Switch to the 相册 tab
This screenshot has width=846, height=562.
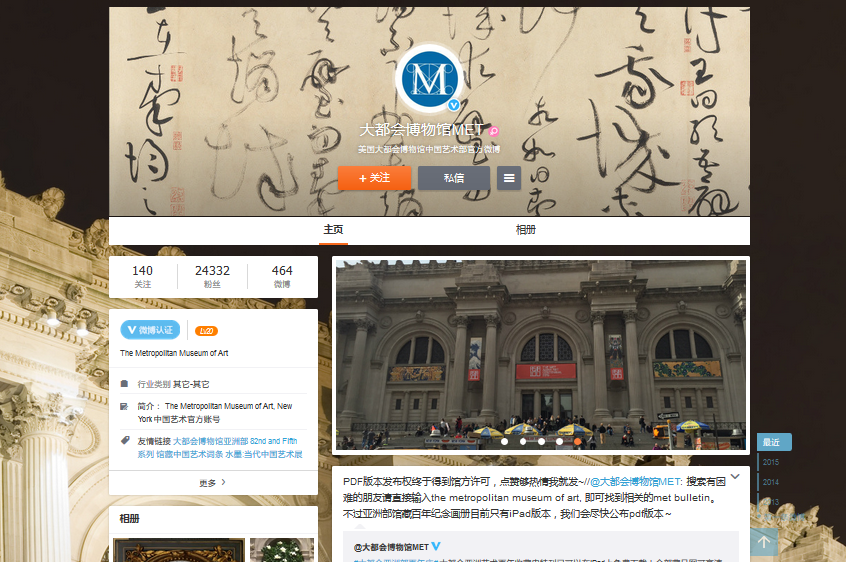click(x=526, y=230)
